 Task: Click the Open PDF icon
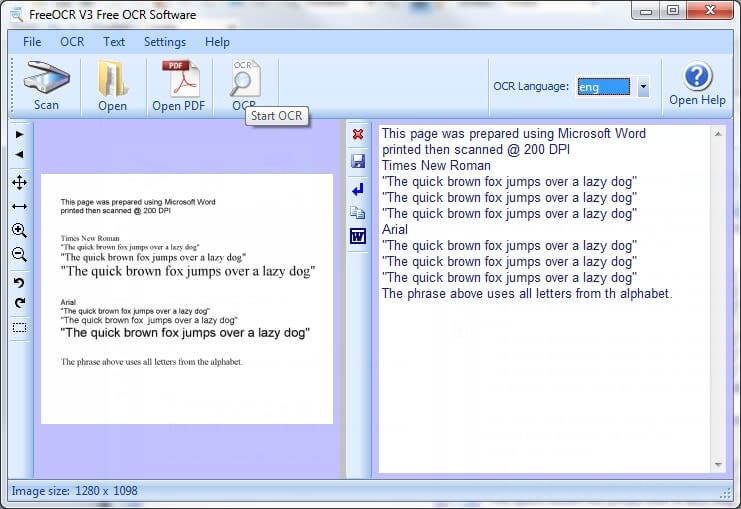point(178,85)
